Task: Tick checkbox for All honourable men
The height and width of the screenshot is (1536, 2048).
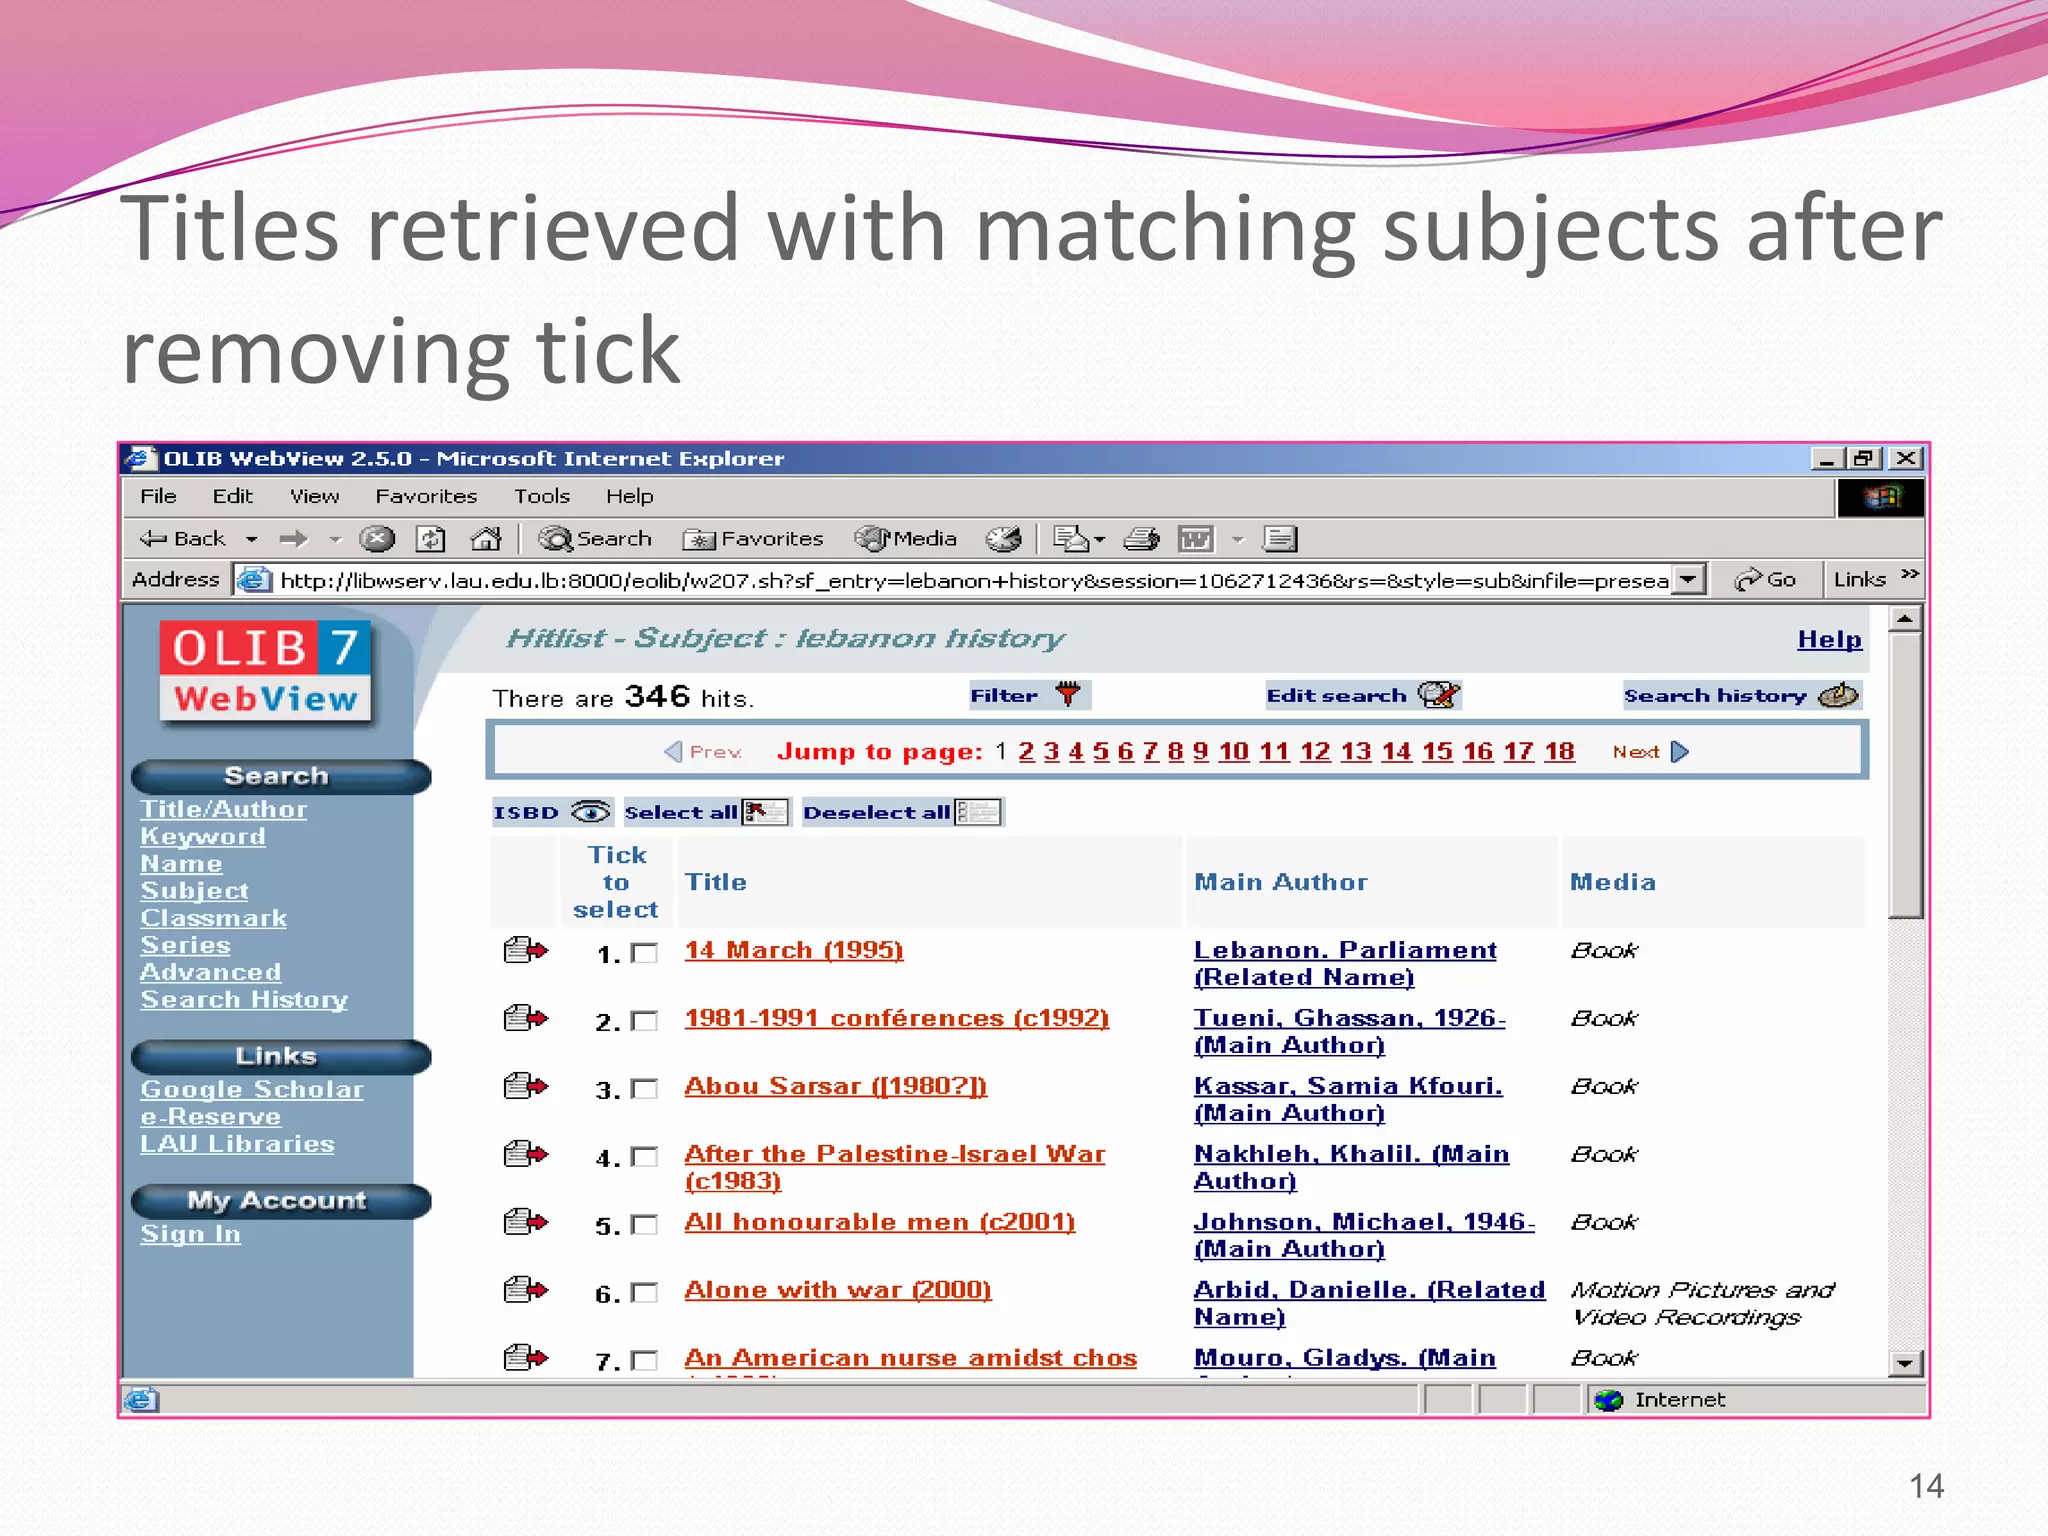Action: click(x=646, y=1225)
